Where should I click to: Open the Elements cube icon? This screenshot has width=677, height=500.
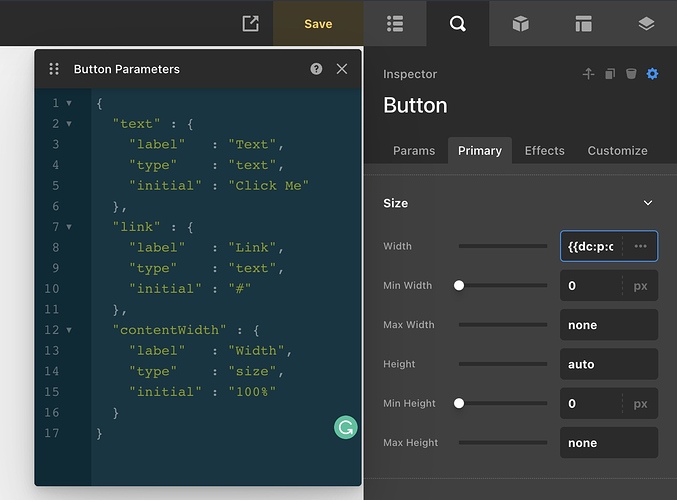pos(520,23)
